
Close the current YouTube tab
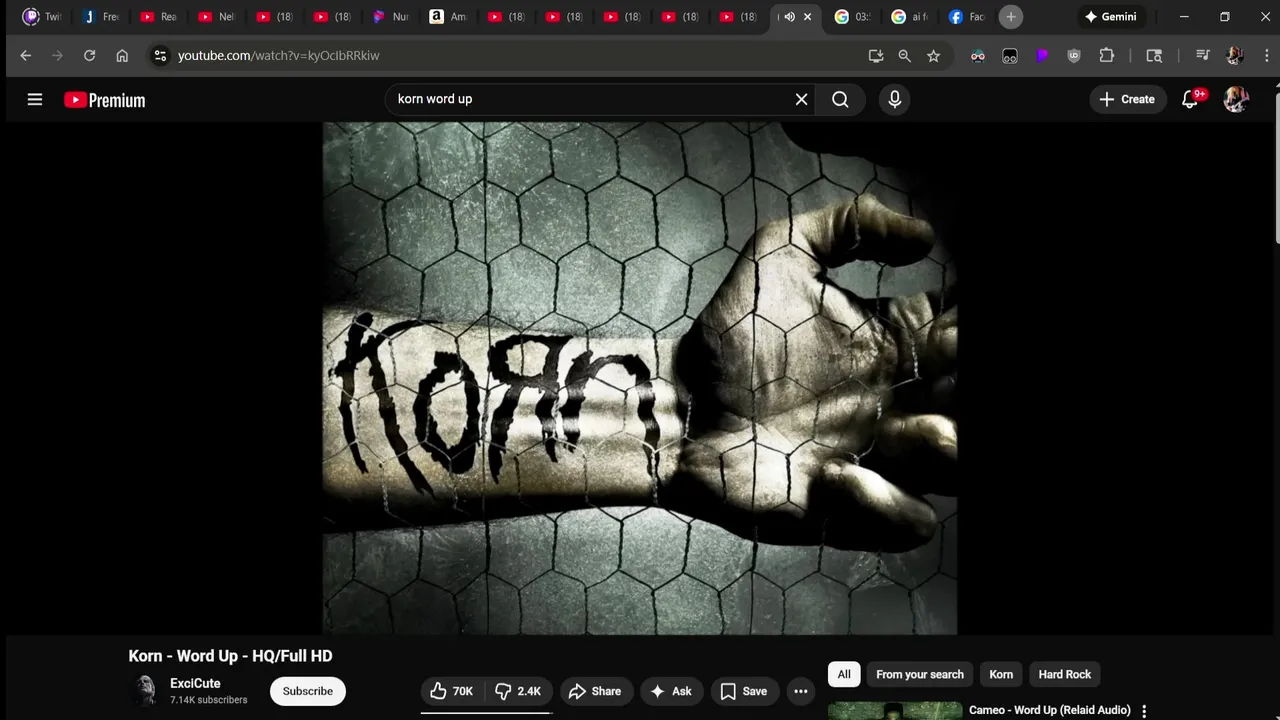coord(808,17)
